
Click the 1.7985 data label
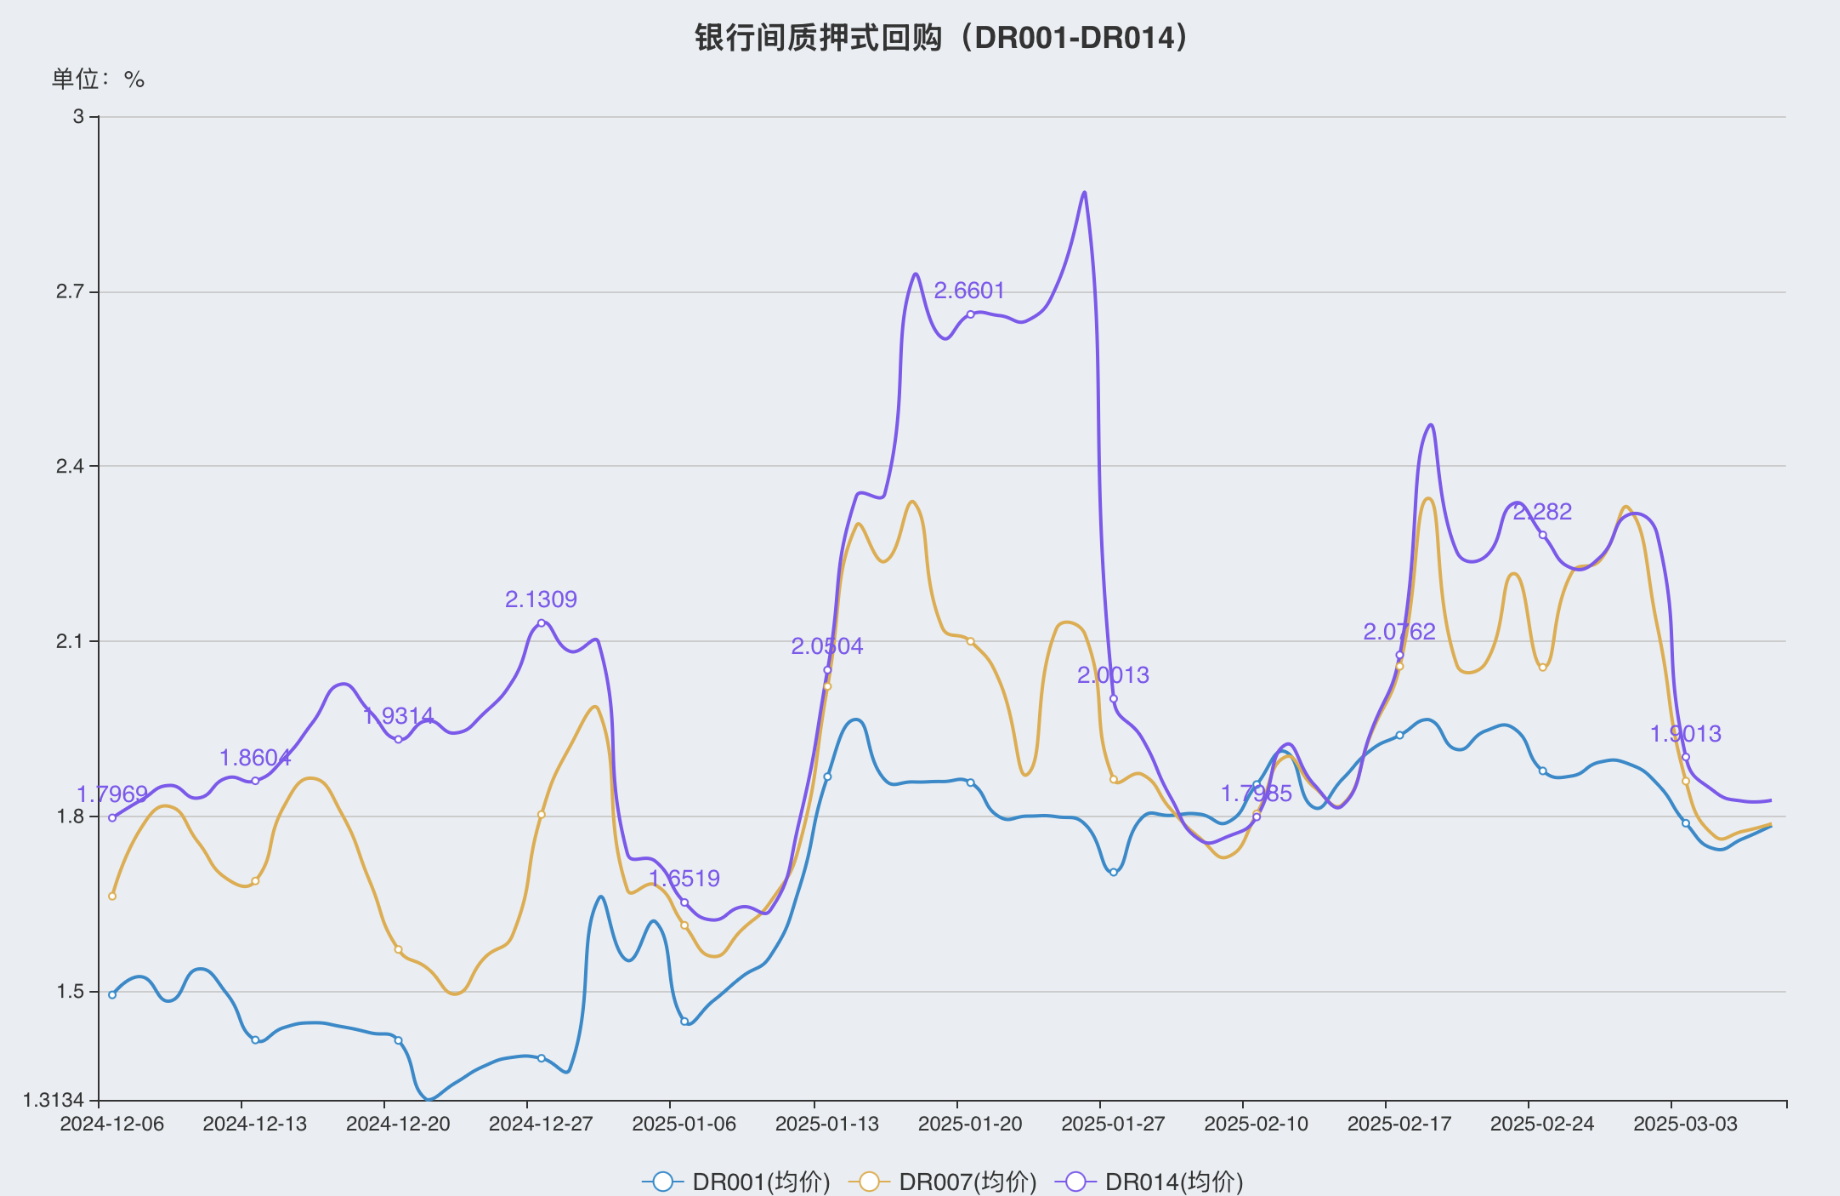point(1256,793)
